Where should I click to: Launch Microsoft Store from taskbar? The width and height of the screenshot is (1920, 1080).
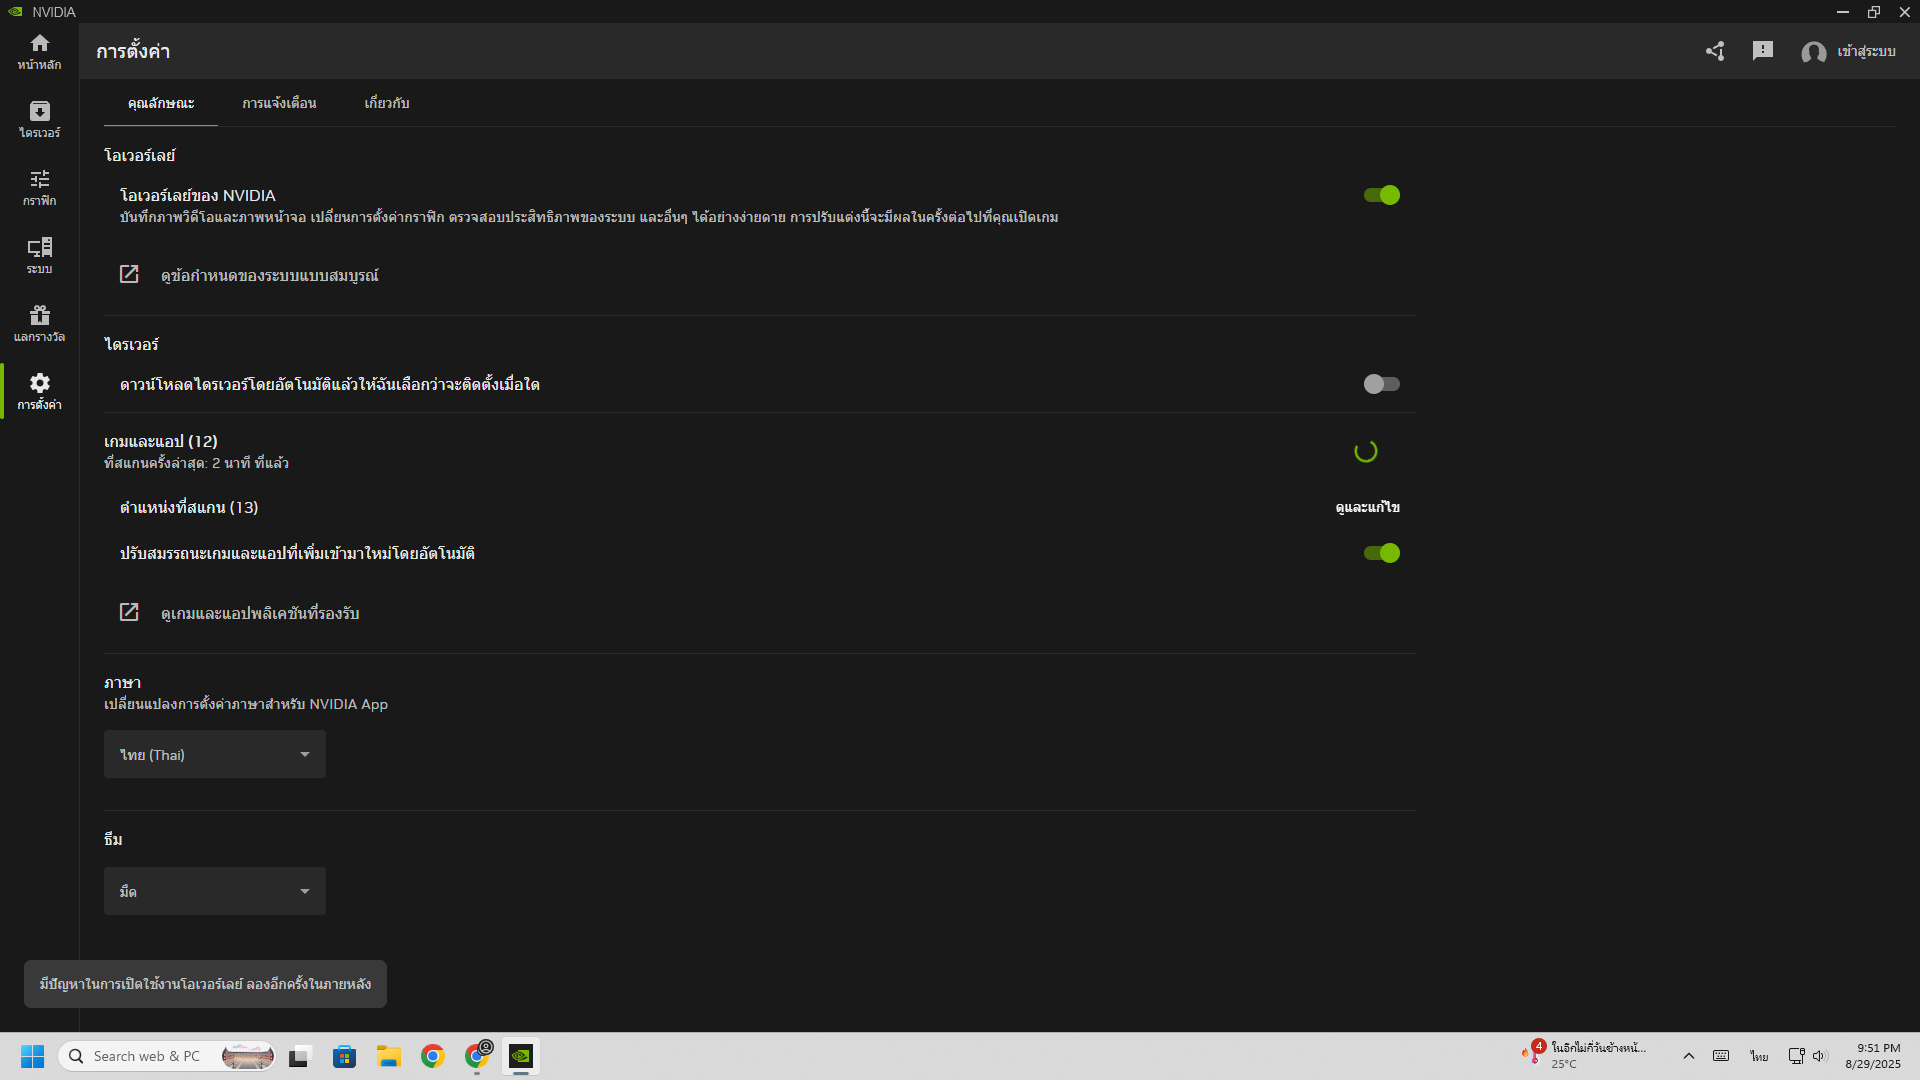(x=344, y=1056)
